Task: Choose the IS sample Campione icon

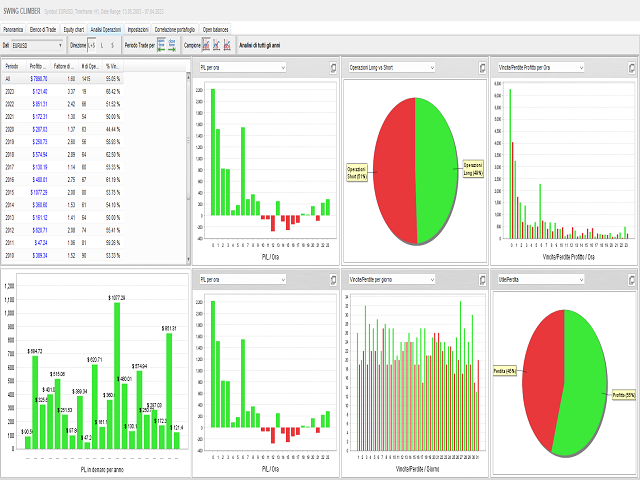Action: tap(217, 45)
